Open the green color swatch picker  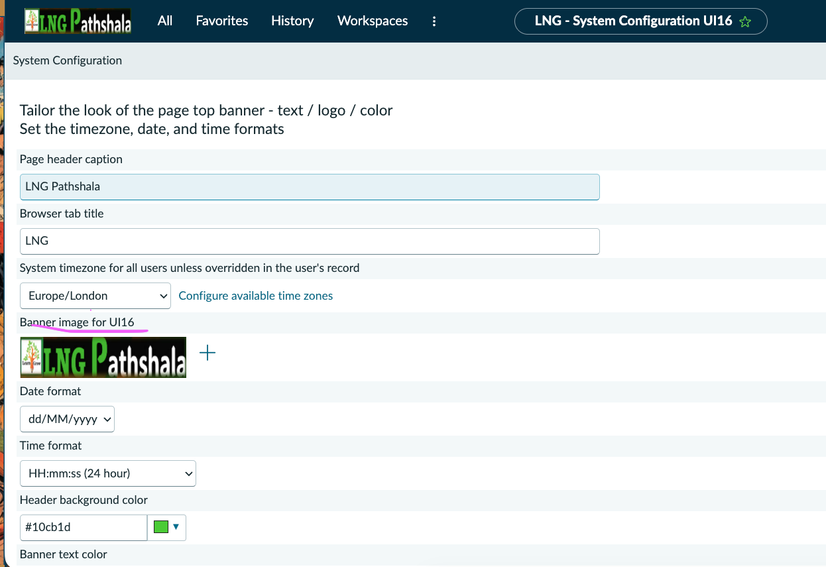tap(166, 527)
